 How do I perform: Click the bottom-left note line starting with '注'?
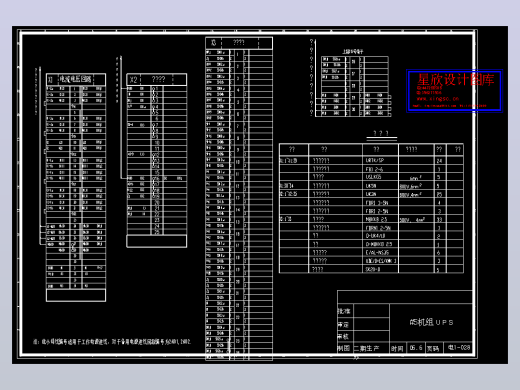112,342
